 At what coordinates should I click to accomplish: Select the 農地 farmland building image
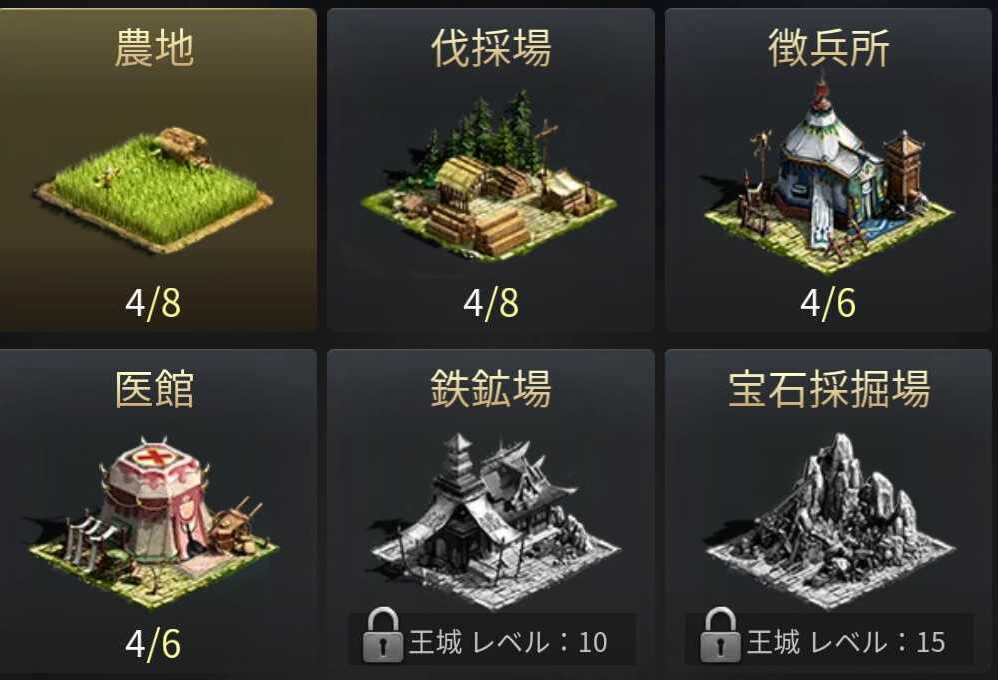click(x=153, y=189)
